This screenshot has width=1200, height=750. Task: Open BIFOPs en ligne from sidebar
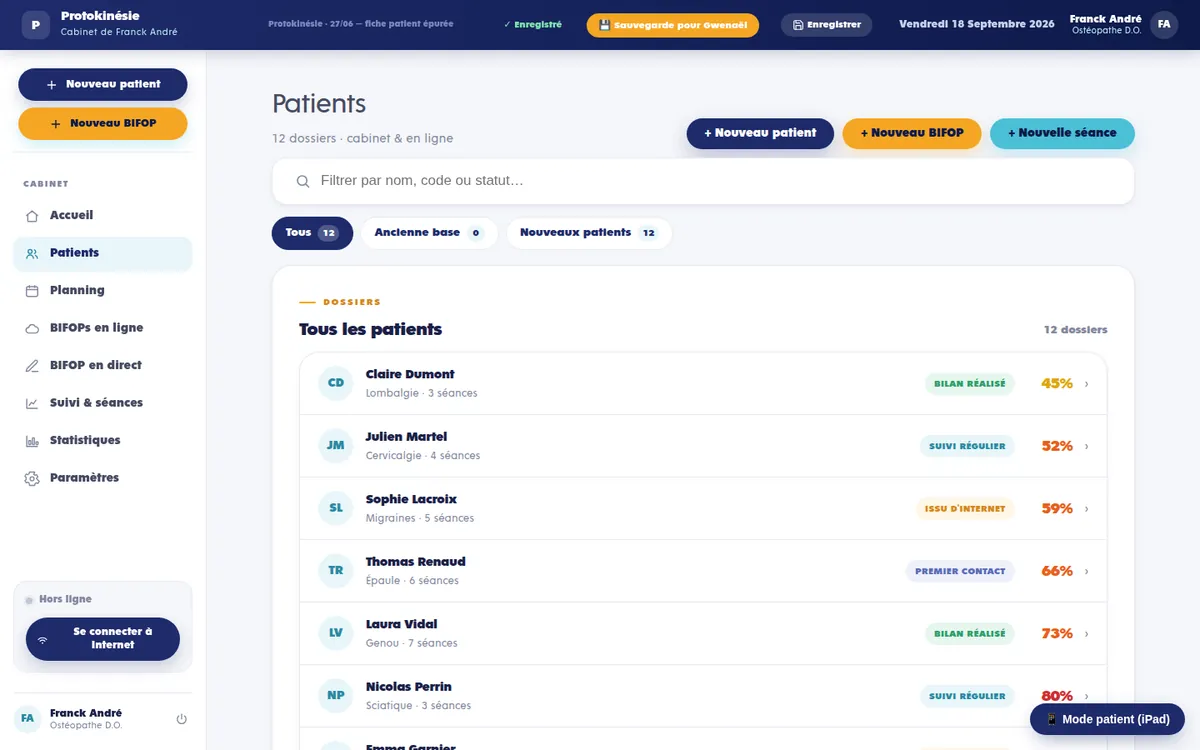(x=102, y=328)
